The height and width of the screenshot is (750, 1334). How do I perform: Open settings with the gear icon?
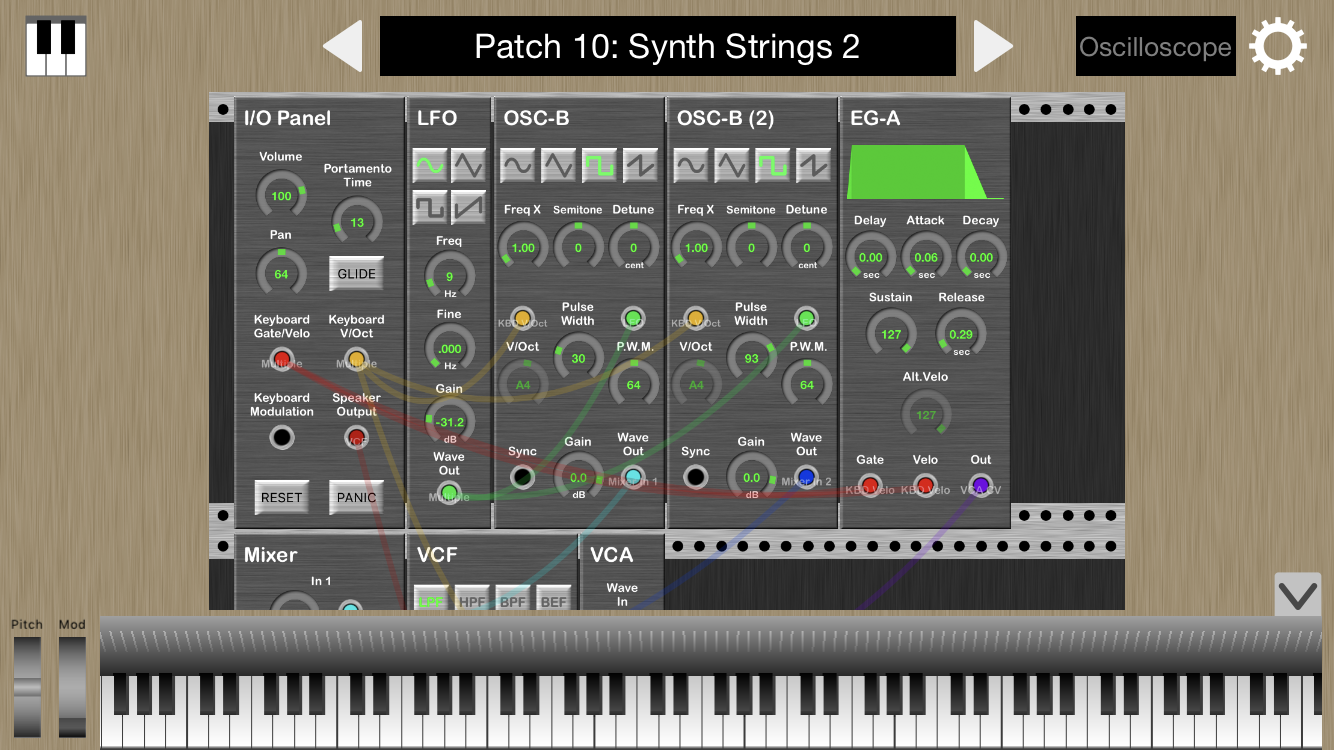1277,46
